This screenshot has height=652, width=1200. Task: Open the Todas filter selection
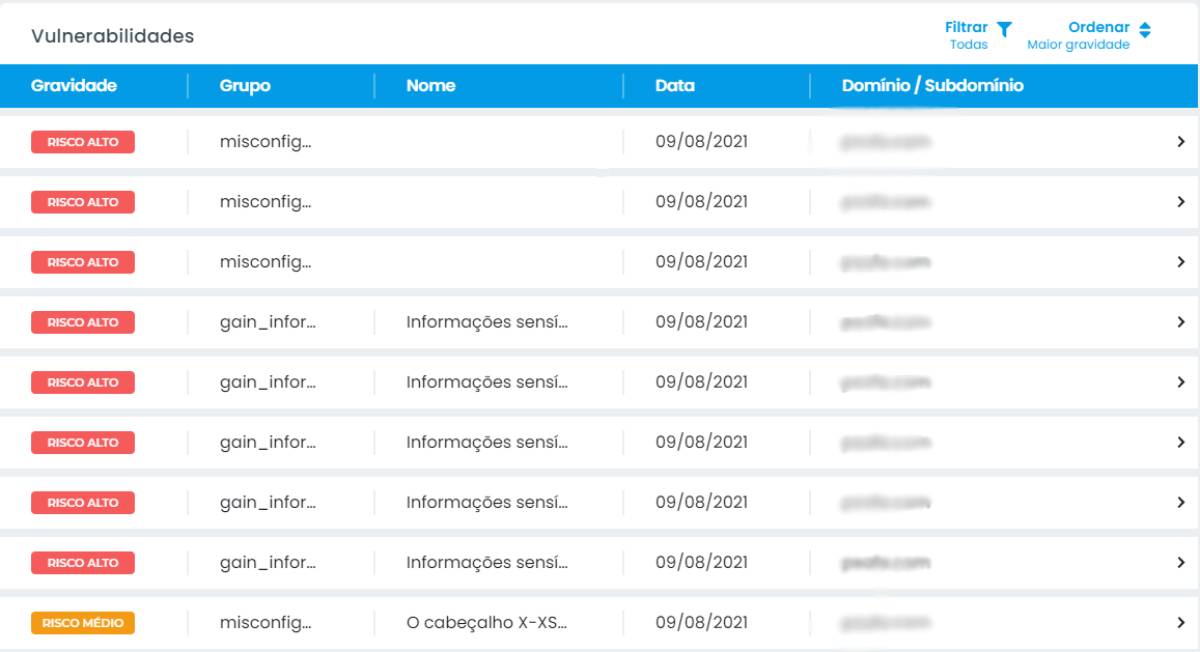[968, 45]
